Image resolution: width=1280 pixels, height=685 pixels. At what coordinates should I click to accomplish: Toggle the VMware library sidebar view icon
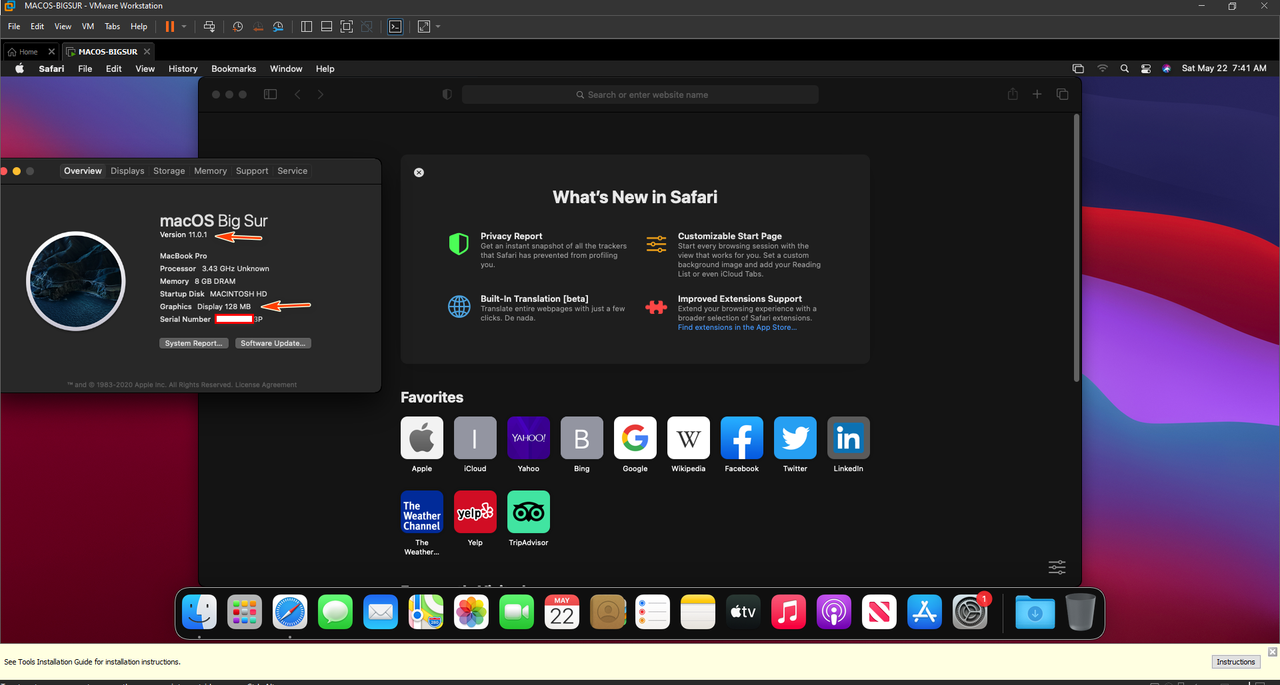[306, 26]
